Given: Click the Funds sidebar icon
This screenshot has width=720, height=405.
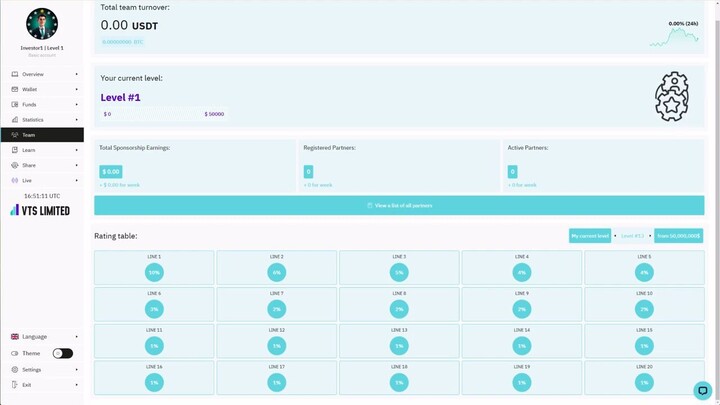Looking at the screenshot, I should (x=15, y=104).
